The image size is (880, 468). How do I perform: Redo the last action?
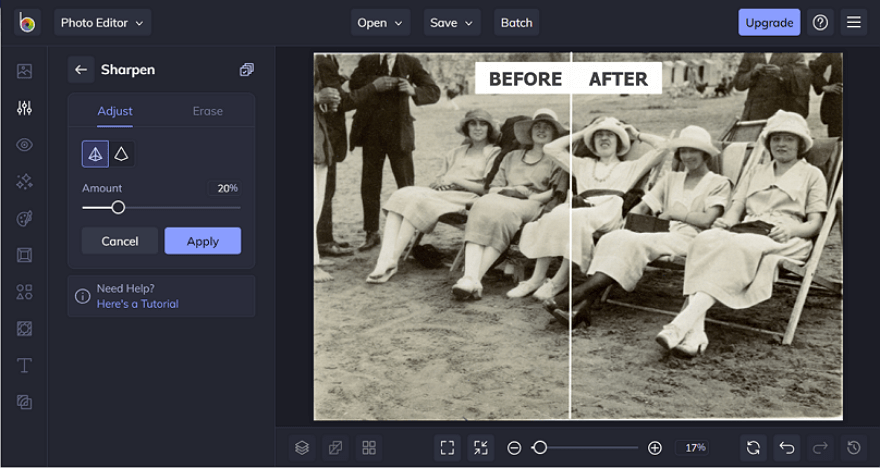(x=821, y=448)
